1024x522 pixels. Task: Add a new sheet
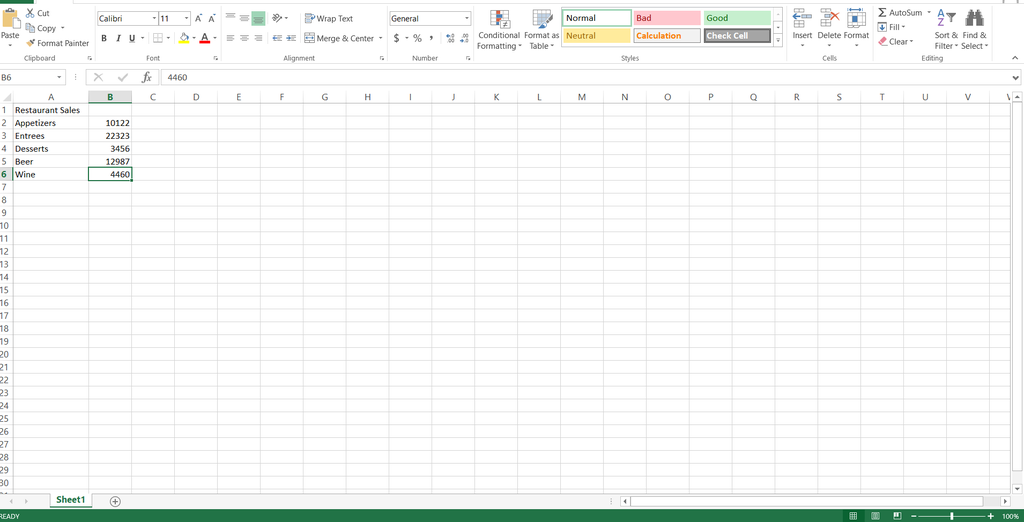click(116, 501)
